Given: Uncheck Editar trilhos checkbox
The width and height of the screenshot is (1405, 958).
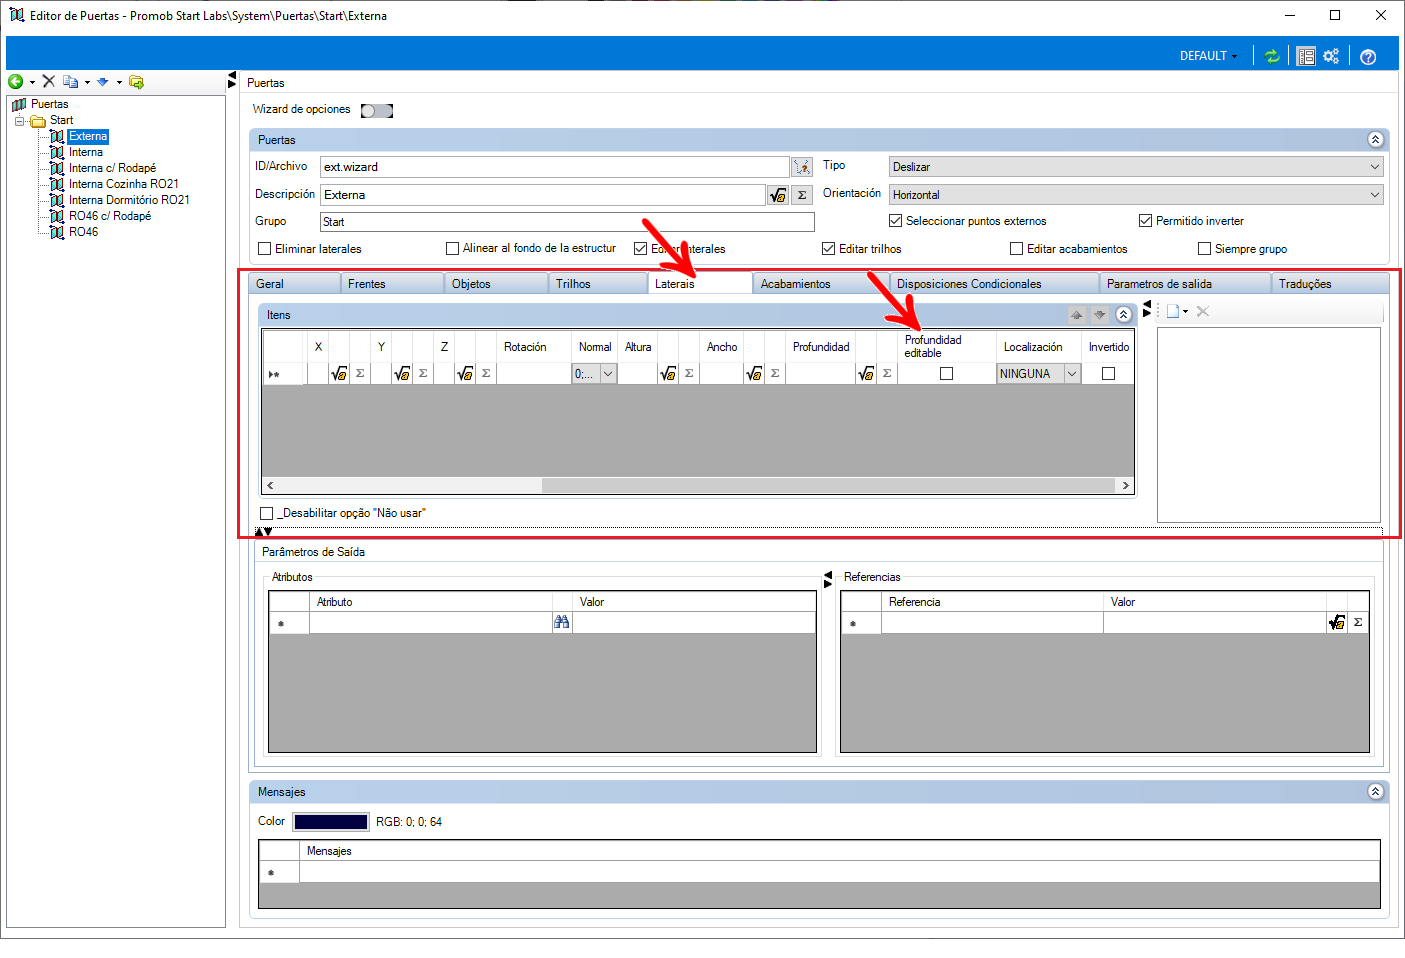Looking at the screenshot, I should [x=828, y=249].
